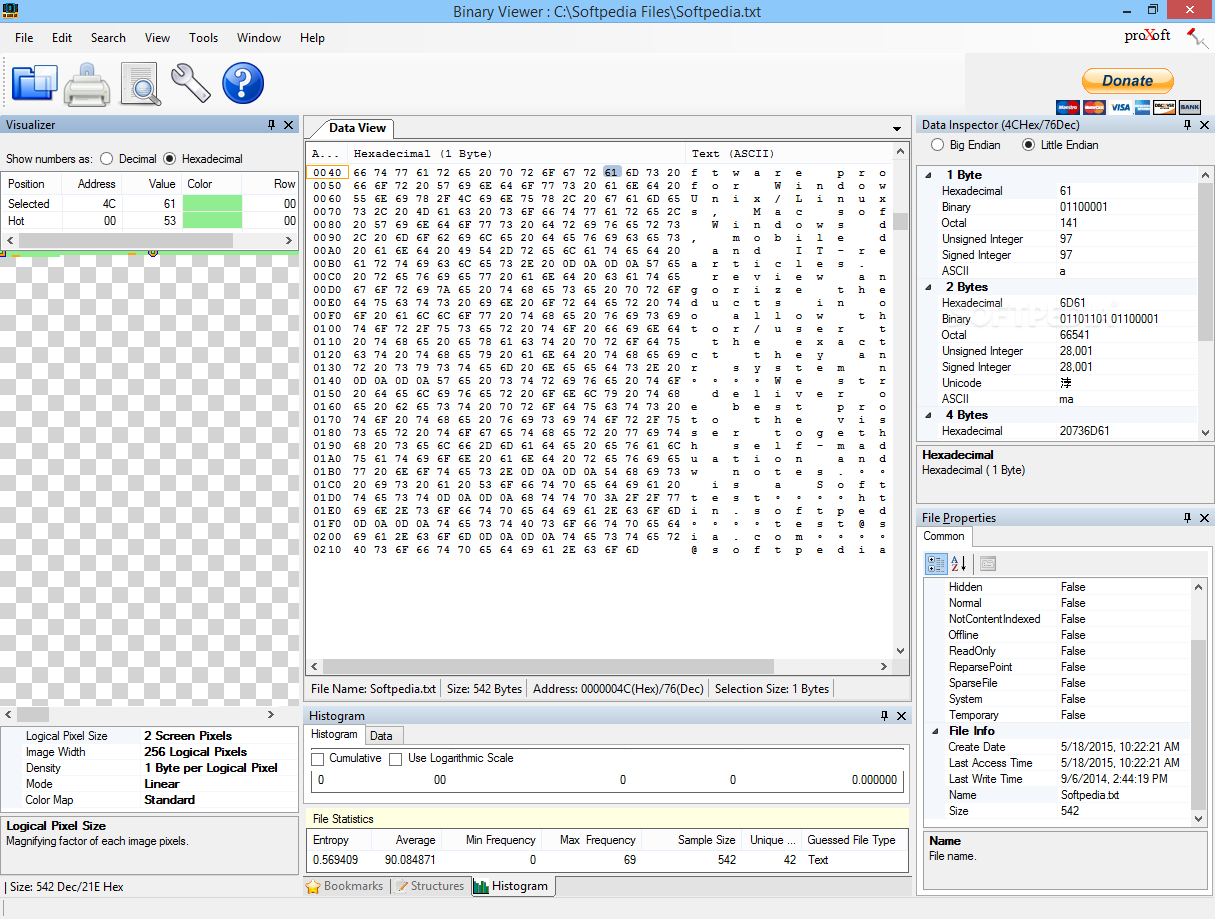Close the Data Inspector panel
The width and height of the screenshot is (1215, 919).
[1205, 125]
